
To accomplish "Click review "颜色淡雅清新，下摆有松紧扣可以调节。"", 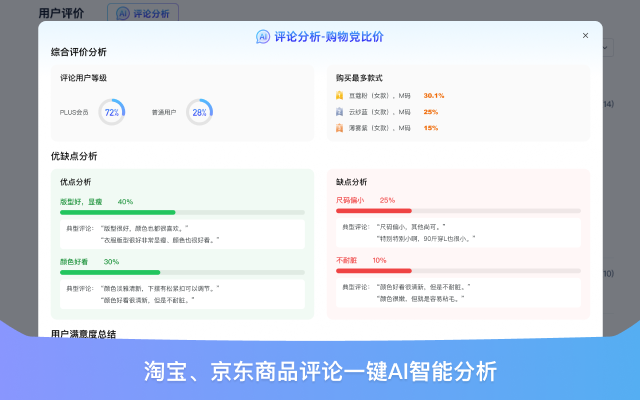I will click(160, 288).
